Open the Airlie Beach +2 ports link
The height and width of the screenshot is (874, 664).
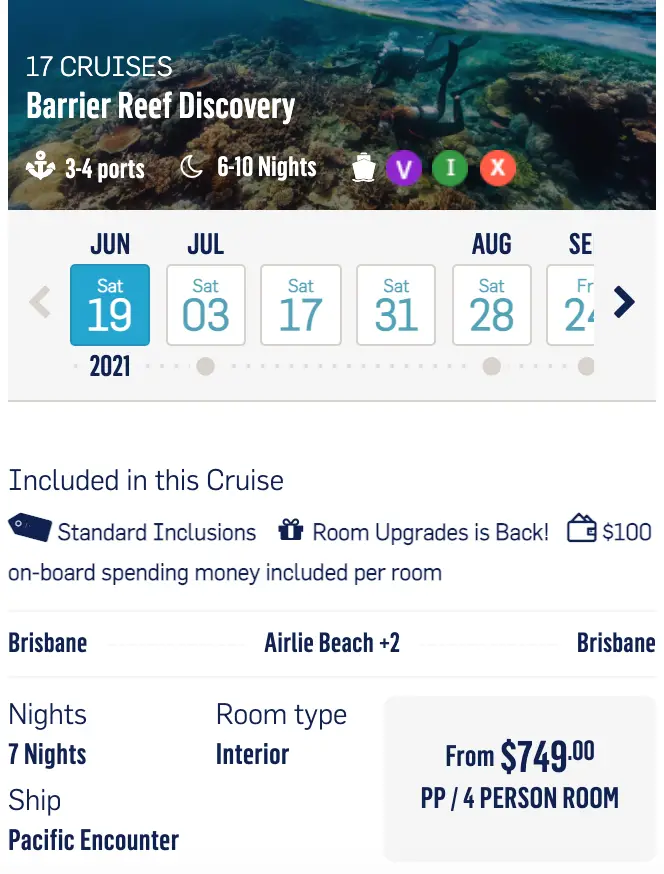(x=332, y=642)
